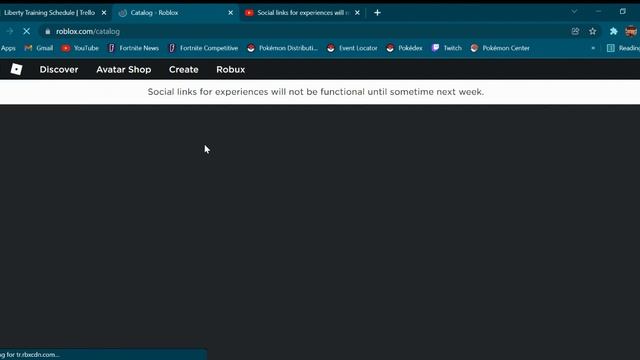The height and width of the screenshot is (360, 640).
Task: Open the Pokémon Center bookmark
Action: click(x=500, y=48)
